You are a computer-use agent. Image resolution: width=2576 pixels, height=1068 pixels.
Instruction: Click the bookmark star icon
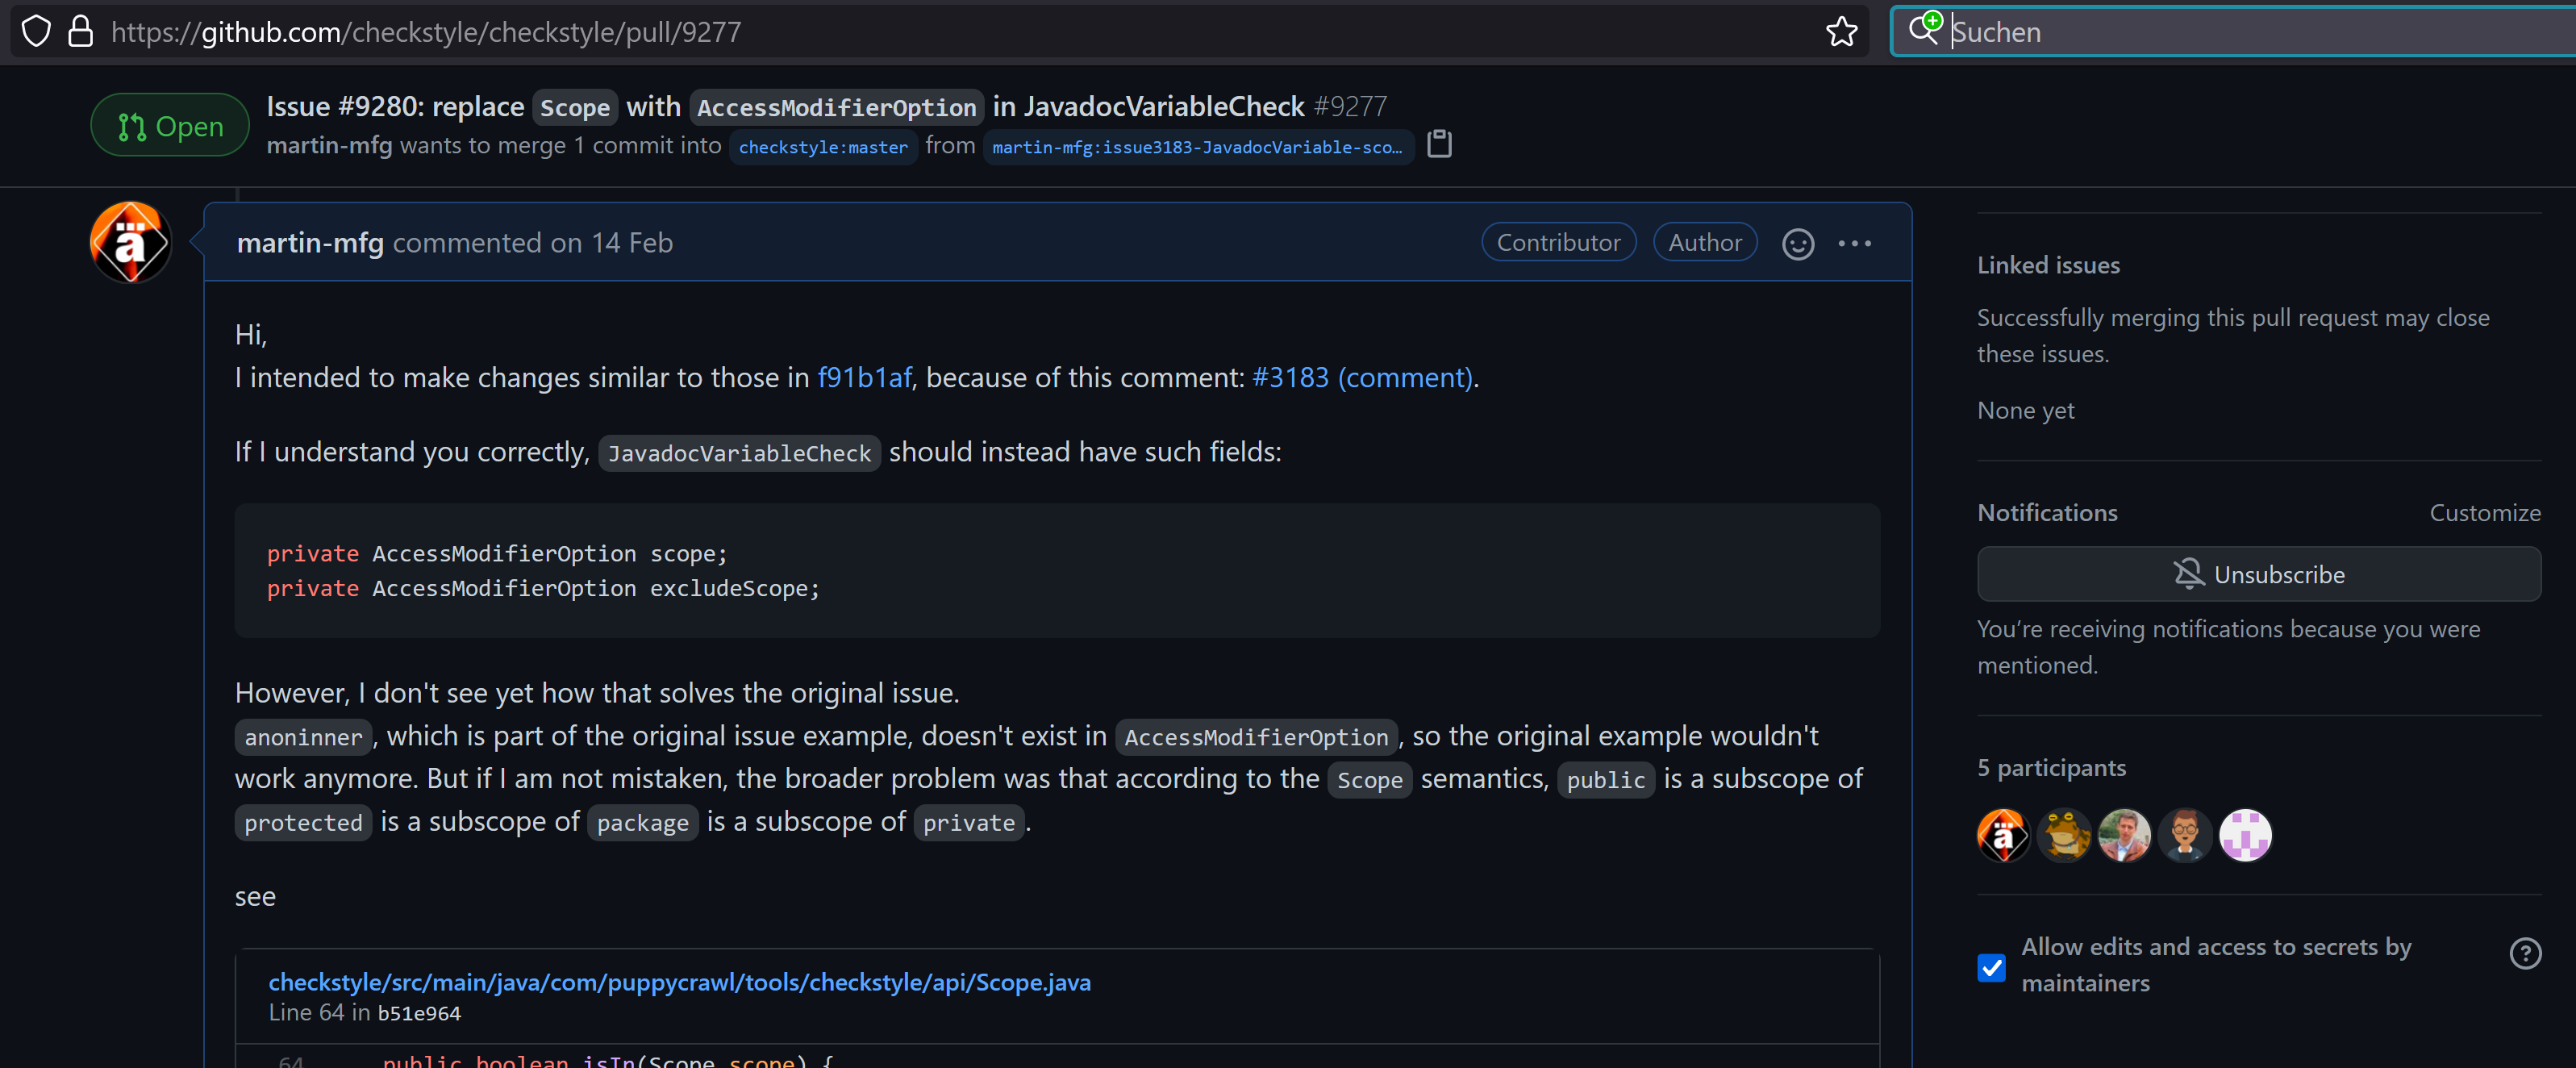pos(1841,32)
